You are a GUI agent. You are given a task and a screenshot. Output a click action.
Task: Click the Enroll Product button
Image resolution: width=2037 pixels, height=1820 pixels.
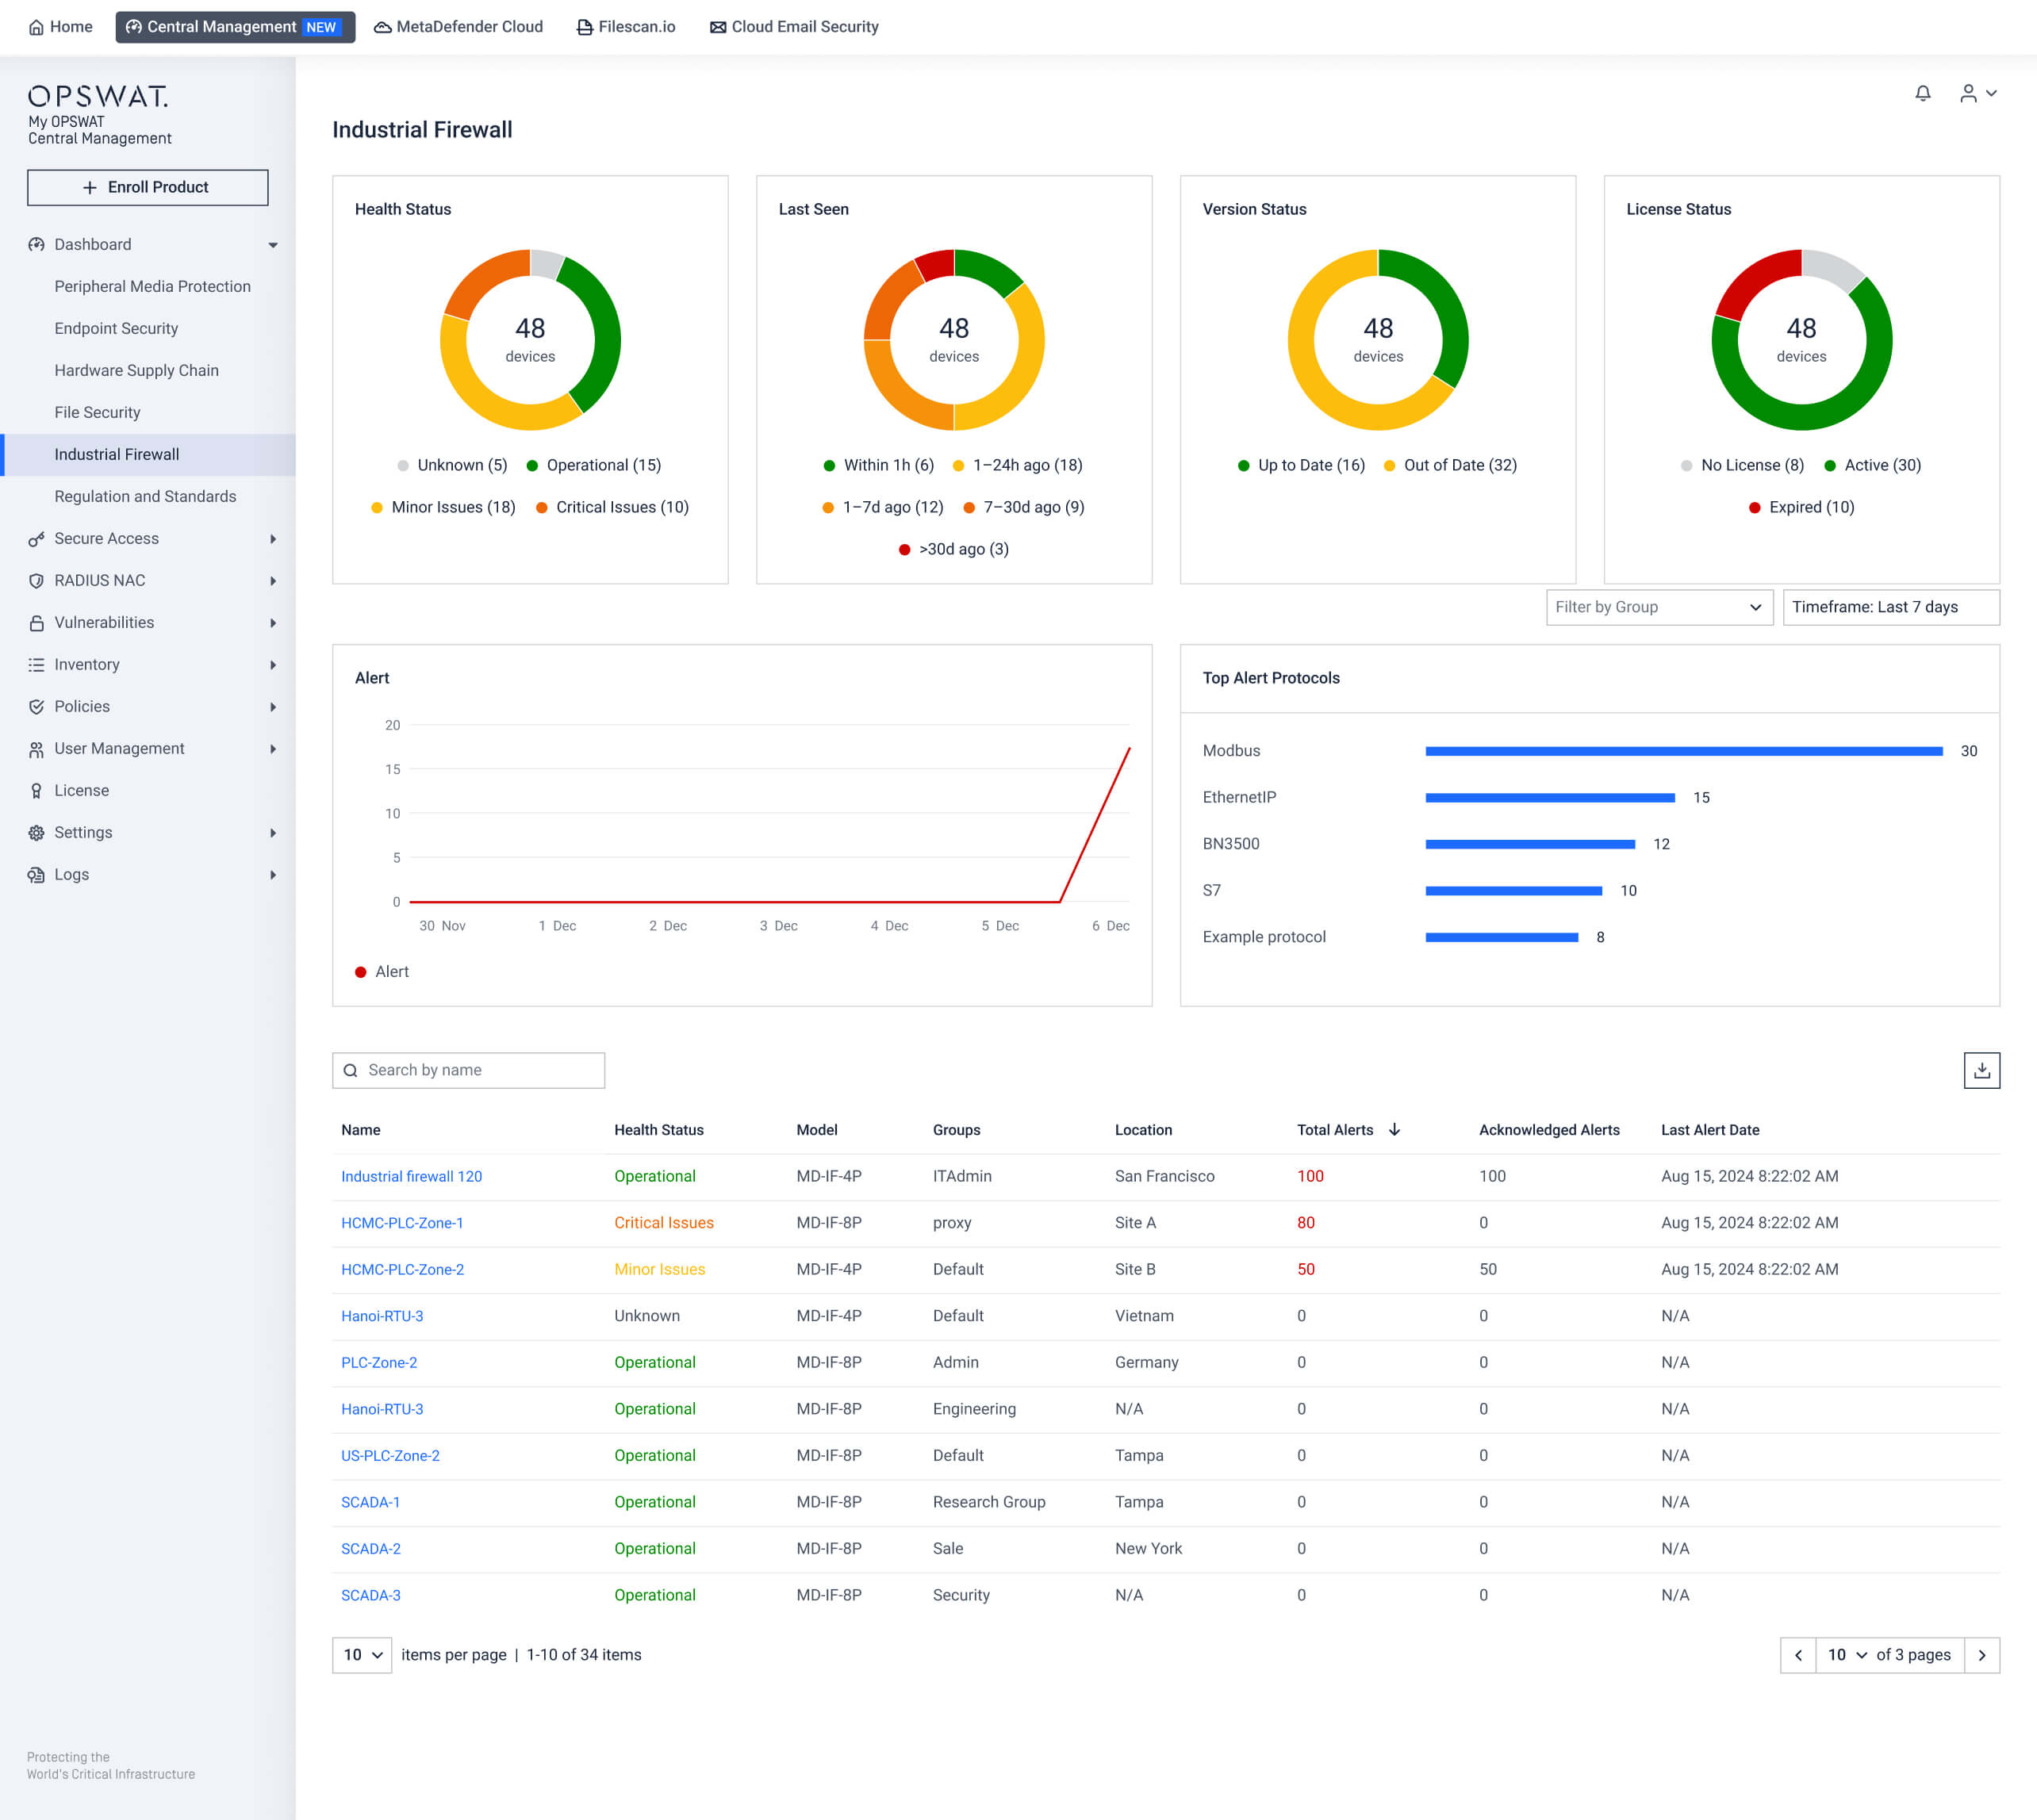click(x=147, y=187)
